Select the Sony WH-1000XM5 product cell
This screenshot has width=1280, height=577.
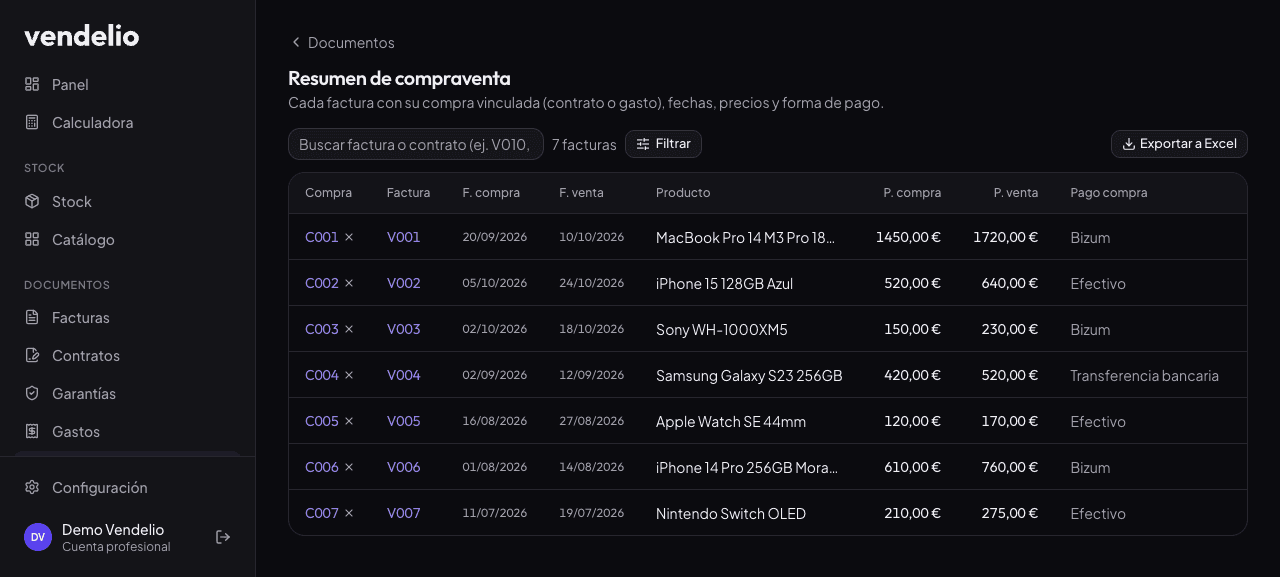tap(722, 330)
